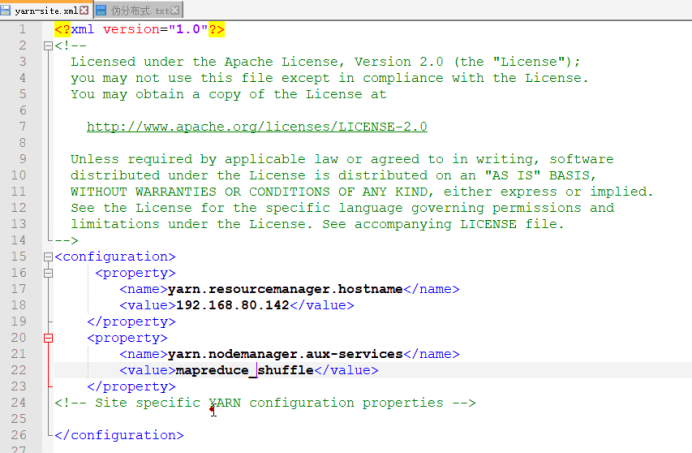Click the text yarn.nodemanager.aux-services
Screen dimensions: 692x453
pyautogui.click(x=285, y=354)
